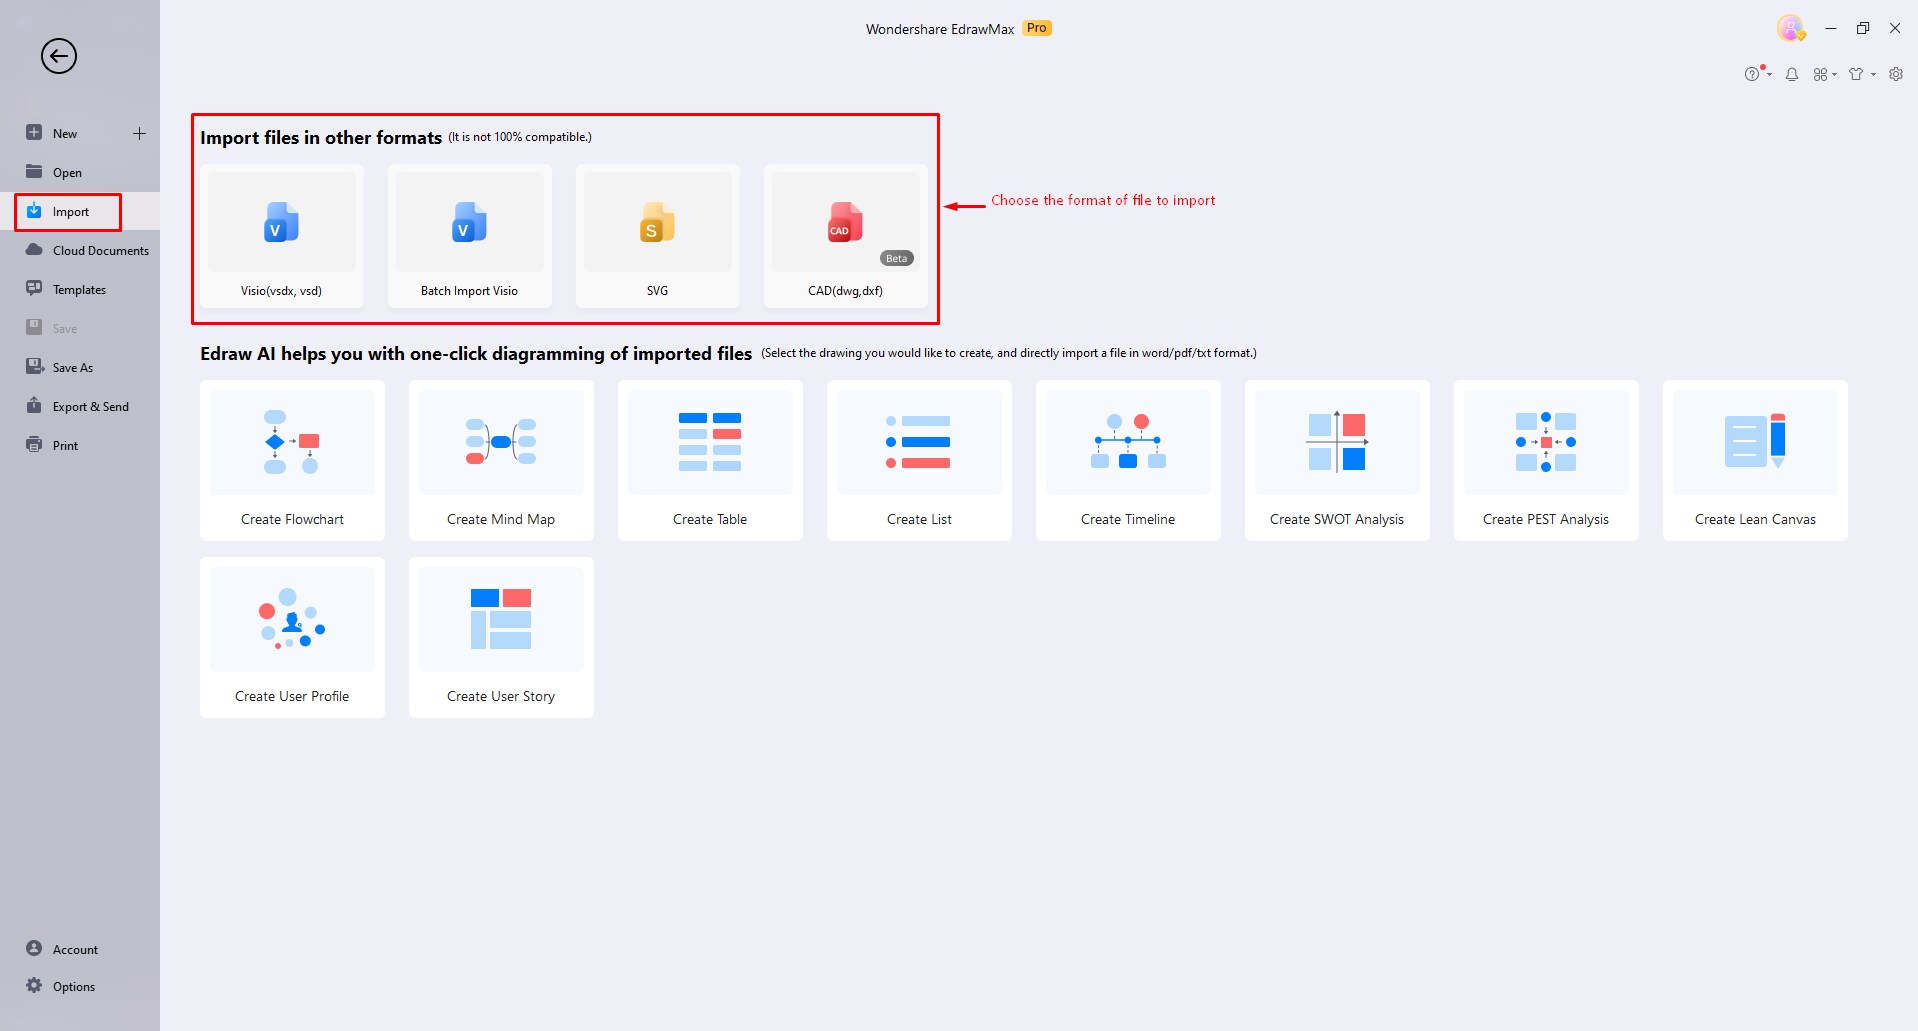
Task: Start the Create Timeline card
Action: pos(1128,460)
